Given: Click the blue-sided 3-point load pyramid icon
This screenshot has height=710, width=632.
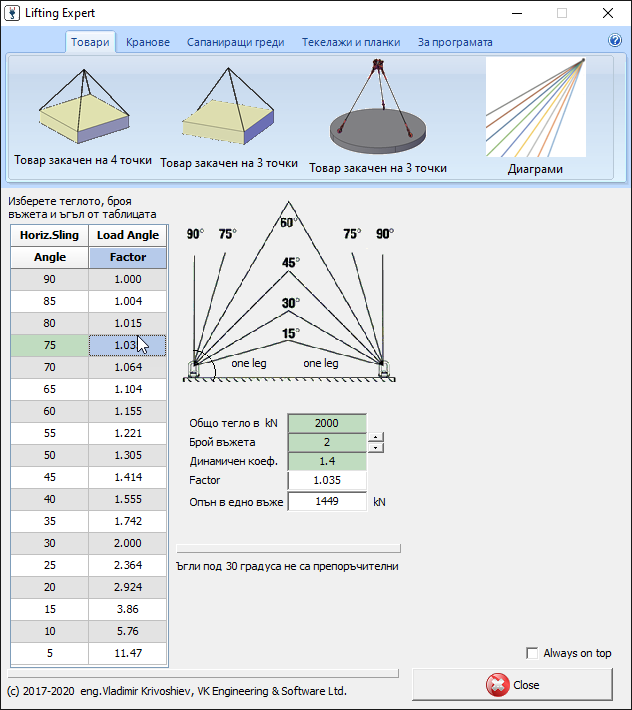Looking at the screenshot, I should point(228,108).
